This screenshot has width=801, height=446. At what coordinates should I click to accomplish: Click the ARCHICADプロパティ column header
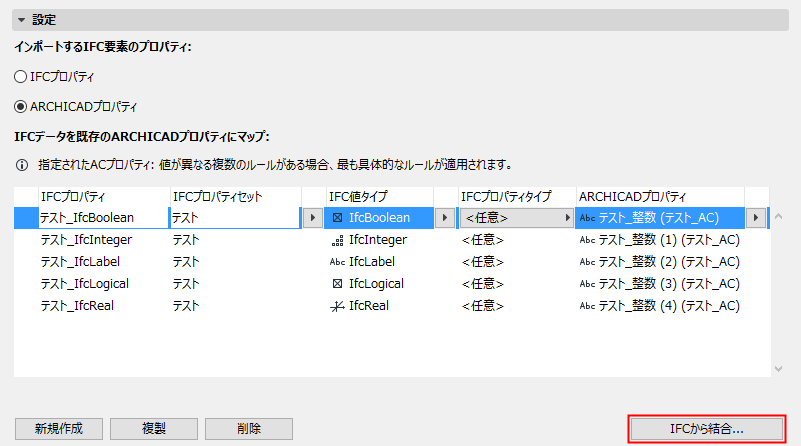click(x=660, y=197)
